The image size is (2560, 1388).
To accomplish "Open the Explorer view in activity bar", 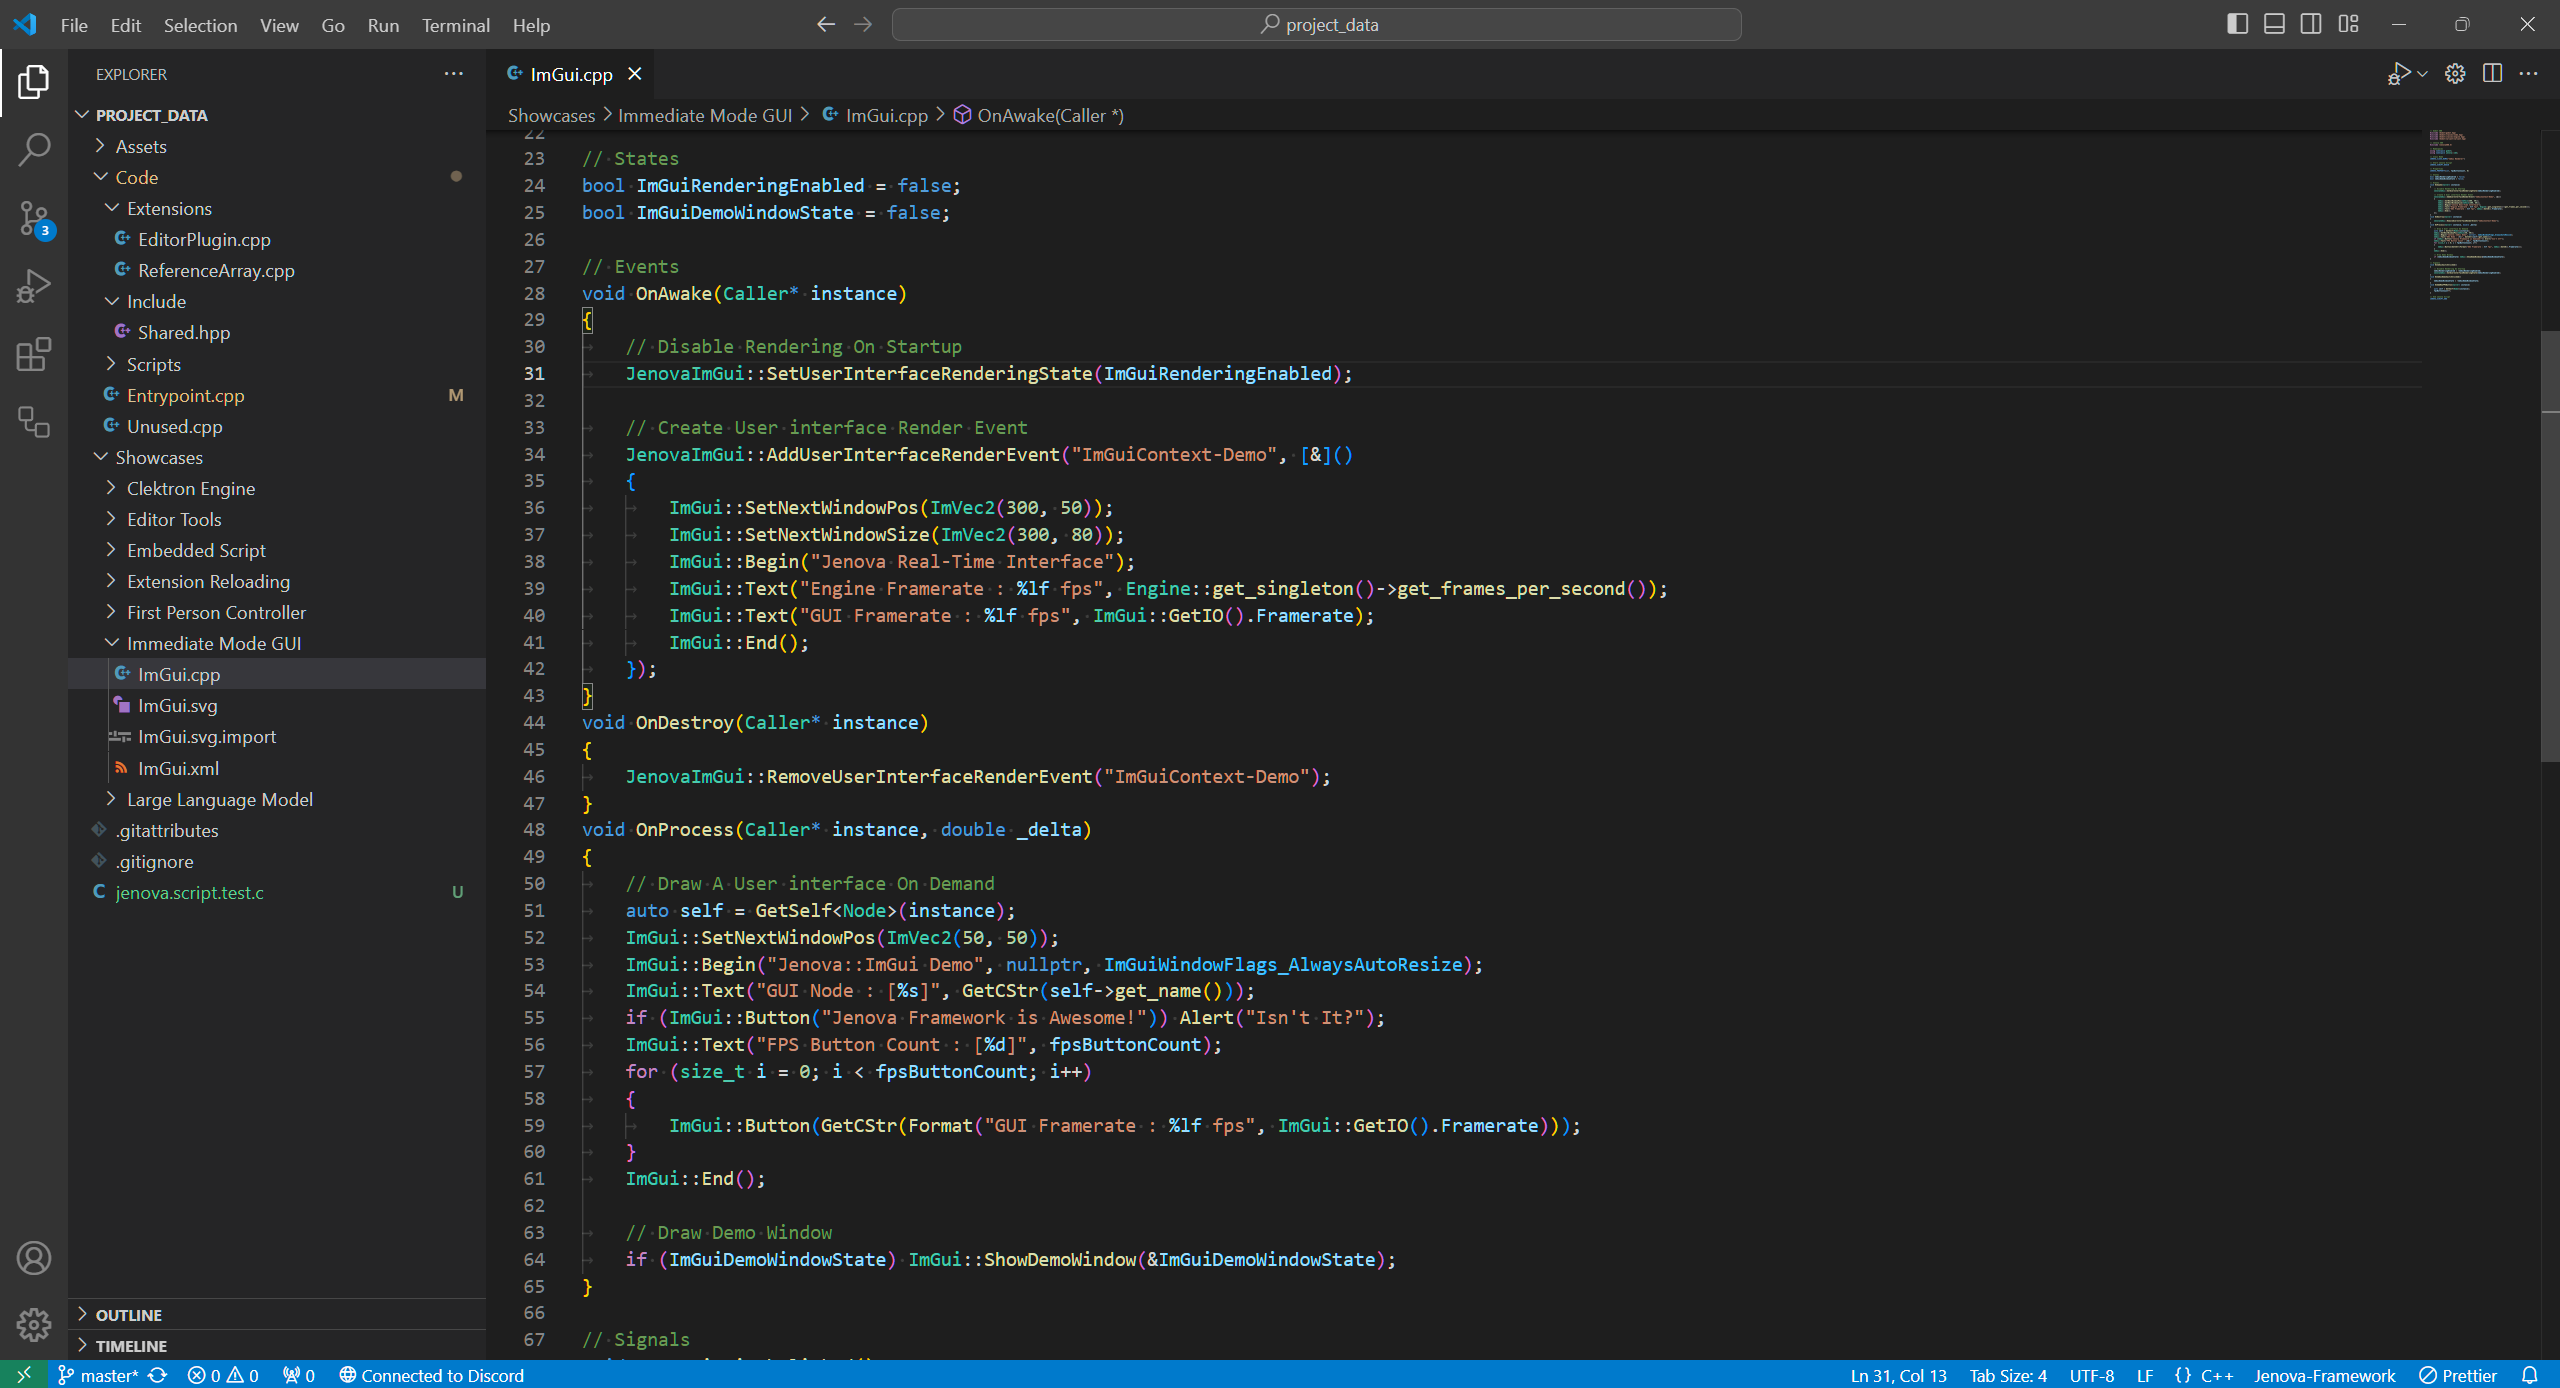I will pyautogui.click(x=34, y=82).
